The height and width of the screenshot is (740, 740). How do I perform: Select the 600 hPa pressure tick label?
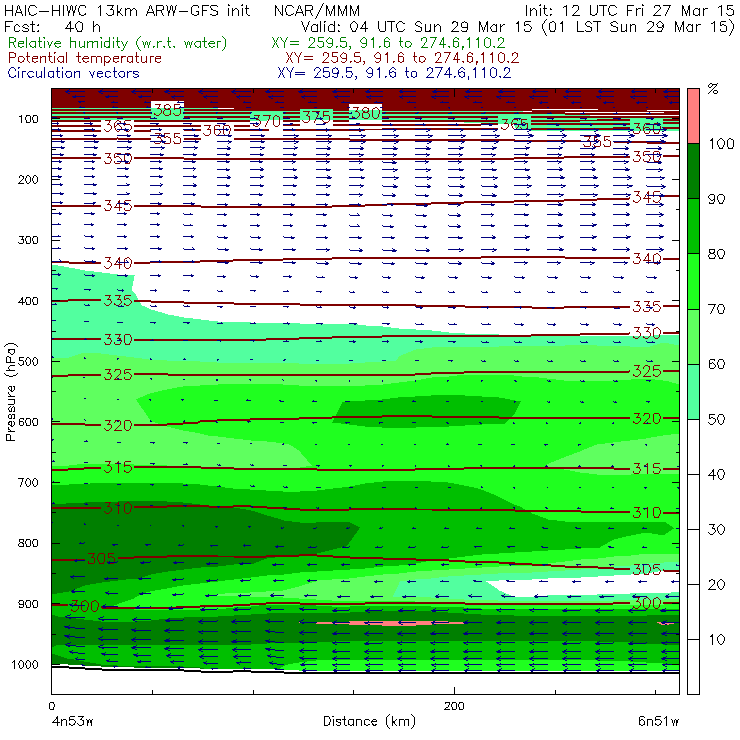click(28, 422)
